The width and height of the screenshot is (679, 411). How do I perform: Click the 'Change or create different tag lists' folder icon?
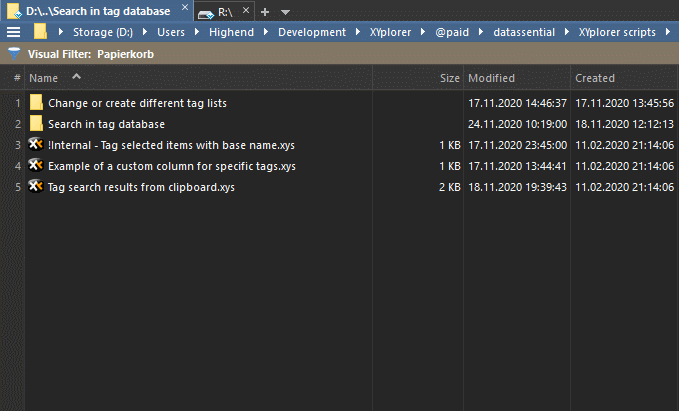pos(36,102)
